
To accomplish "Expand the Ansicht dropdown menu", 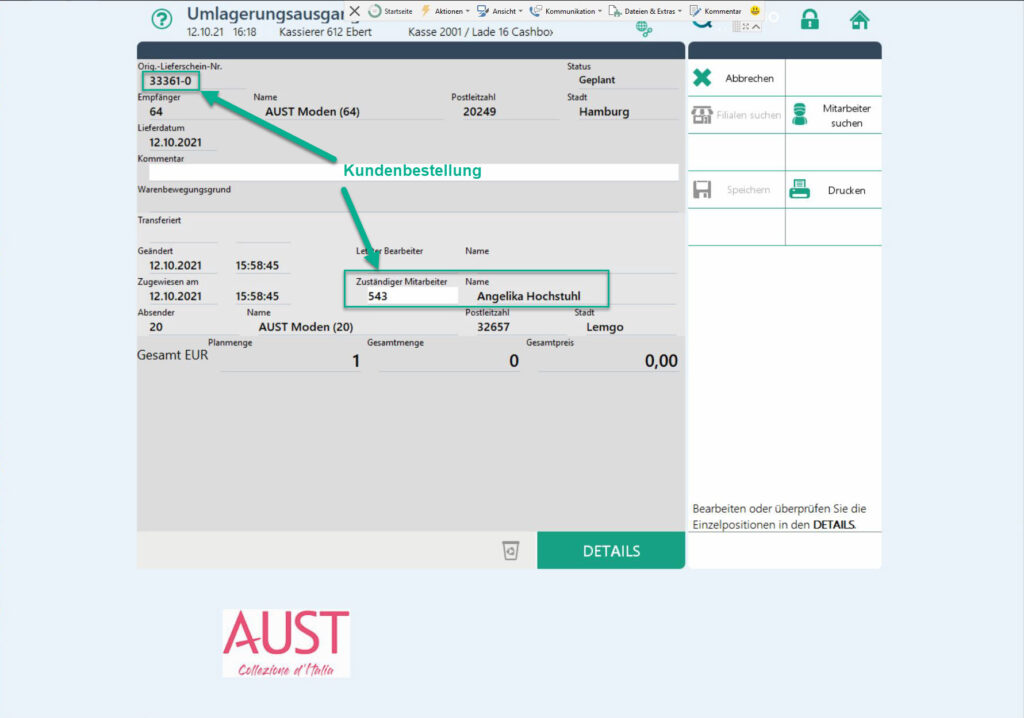I will [500, 11].
